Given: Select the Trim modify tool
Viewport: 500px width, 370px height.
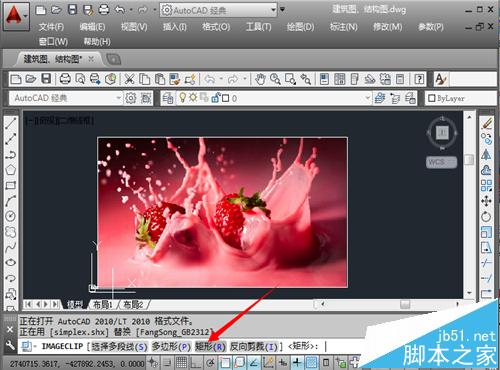Looking at the screenshot, I should (x=486, y=263).
